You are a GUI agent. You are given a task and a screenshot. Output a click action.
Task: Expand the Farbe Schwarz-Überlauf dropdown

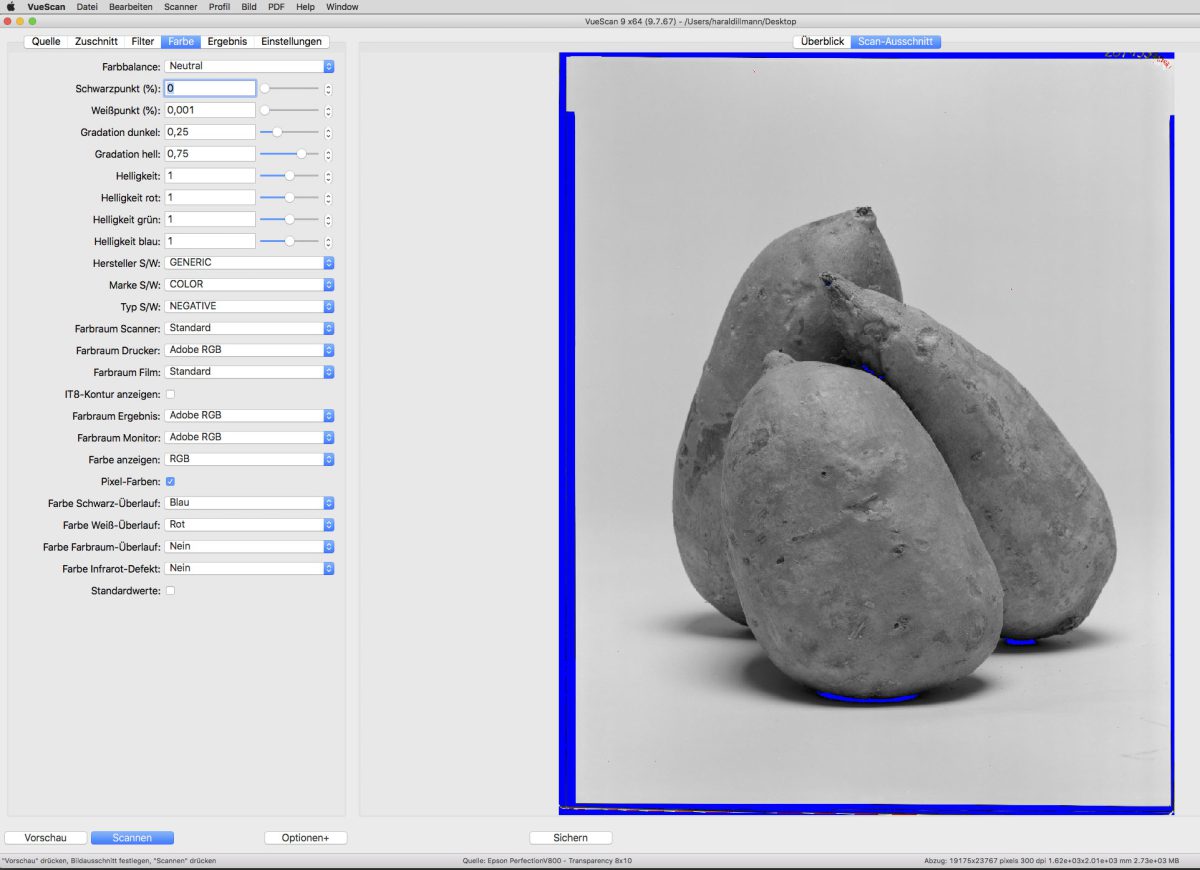coord(249,503)
